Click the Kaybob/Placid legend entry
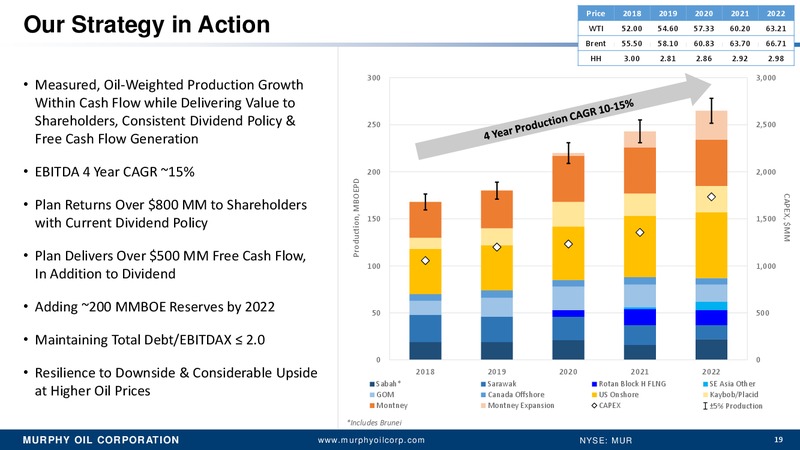 [731, 394]
